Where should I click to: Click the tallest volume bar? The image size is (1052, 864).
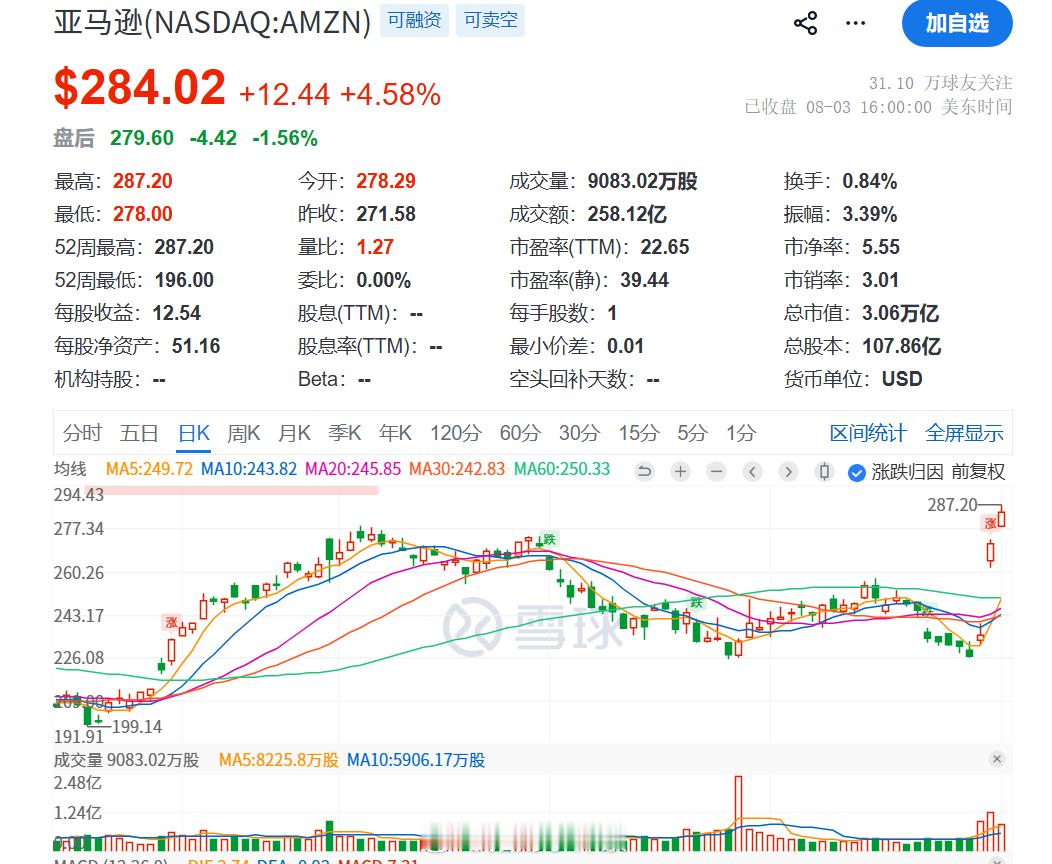click(x=739, y=813)
